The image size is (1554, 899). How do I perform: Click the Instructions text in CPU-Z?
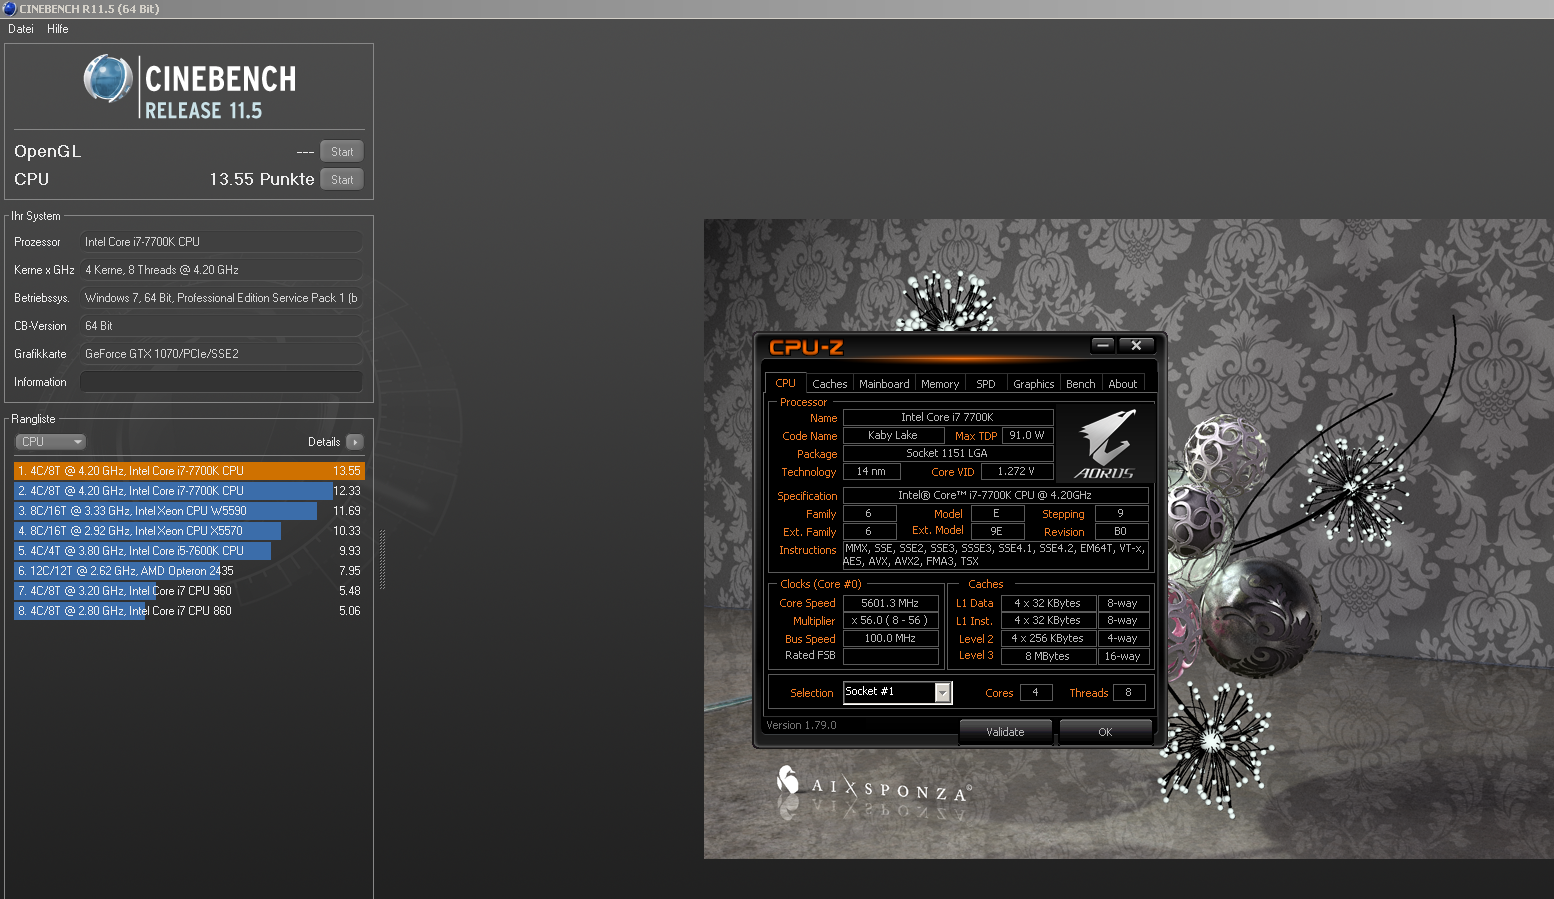tap(995, 555)
